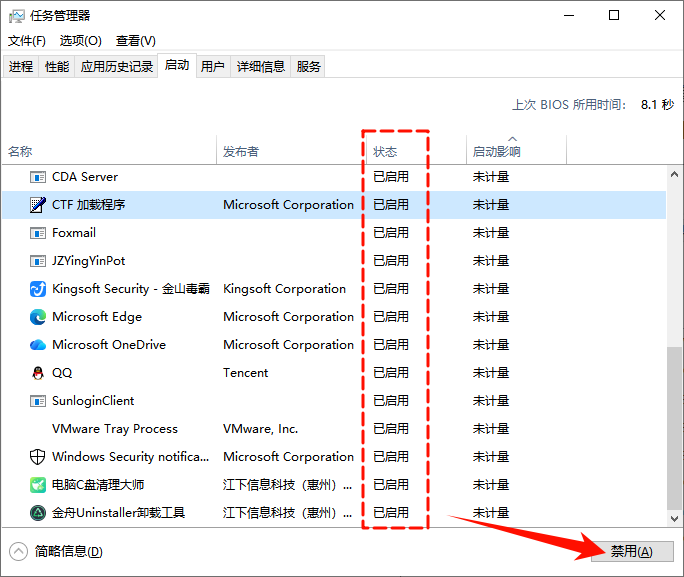684x577 pixels.
Task: Open the 选项(O) menu
Action: point(80,41)
